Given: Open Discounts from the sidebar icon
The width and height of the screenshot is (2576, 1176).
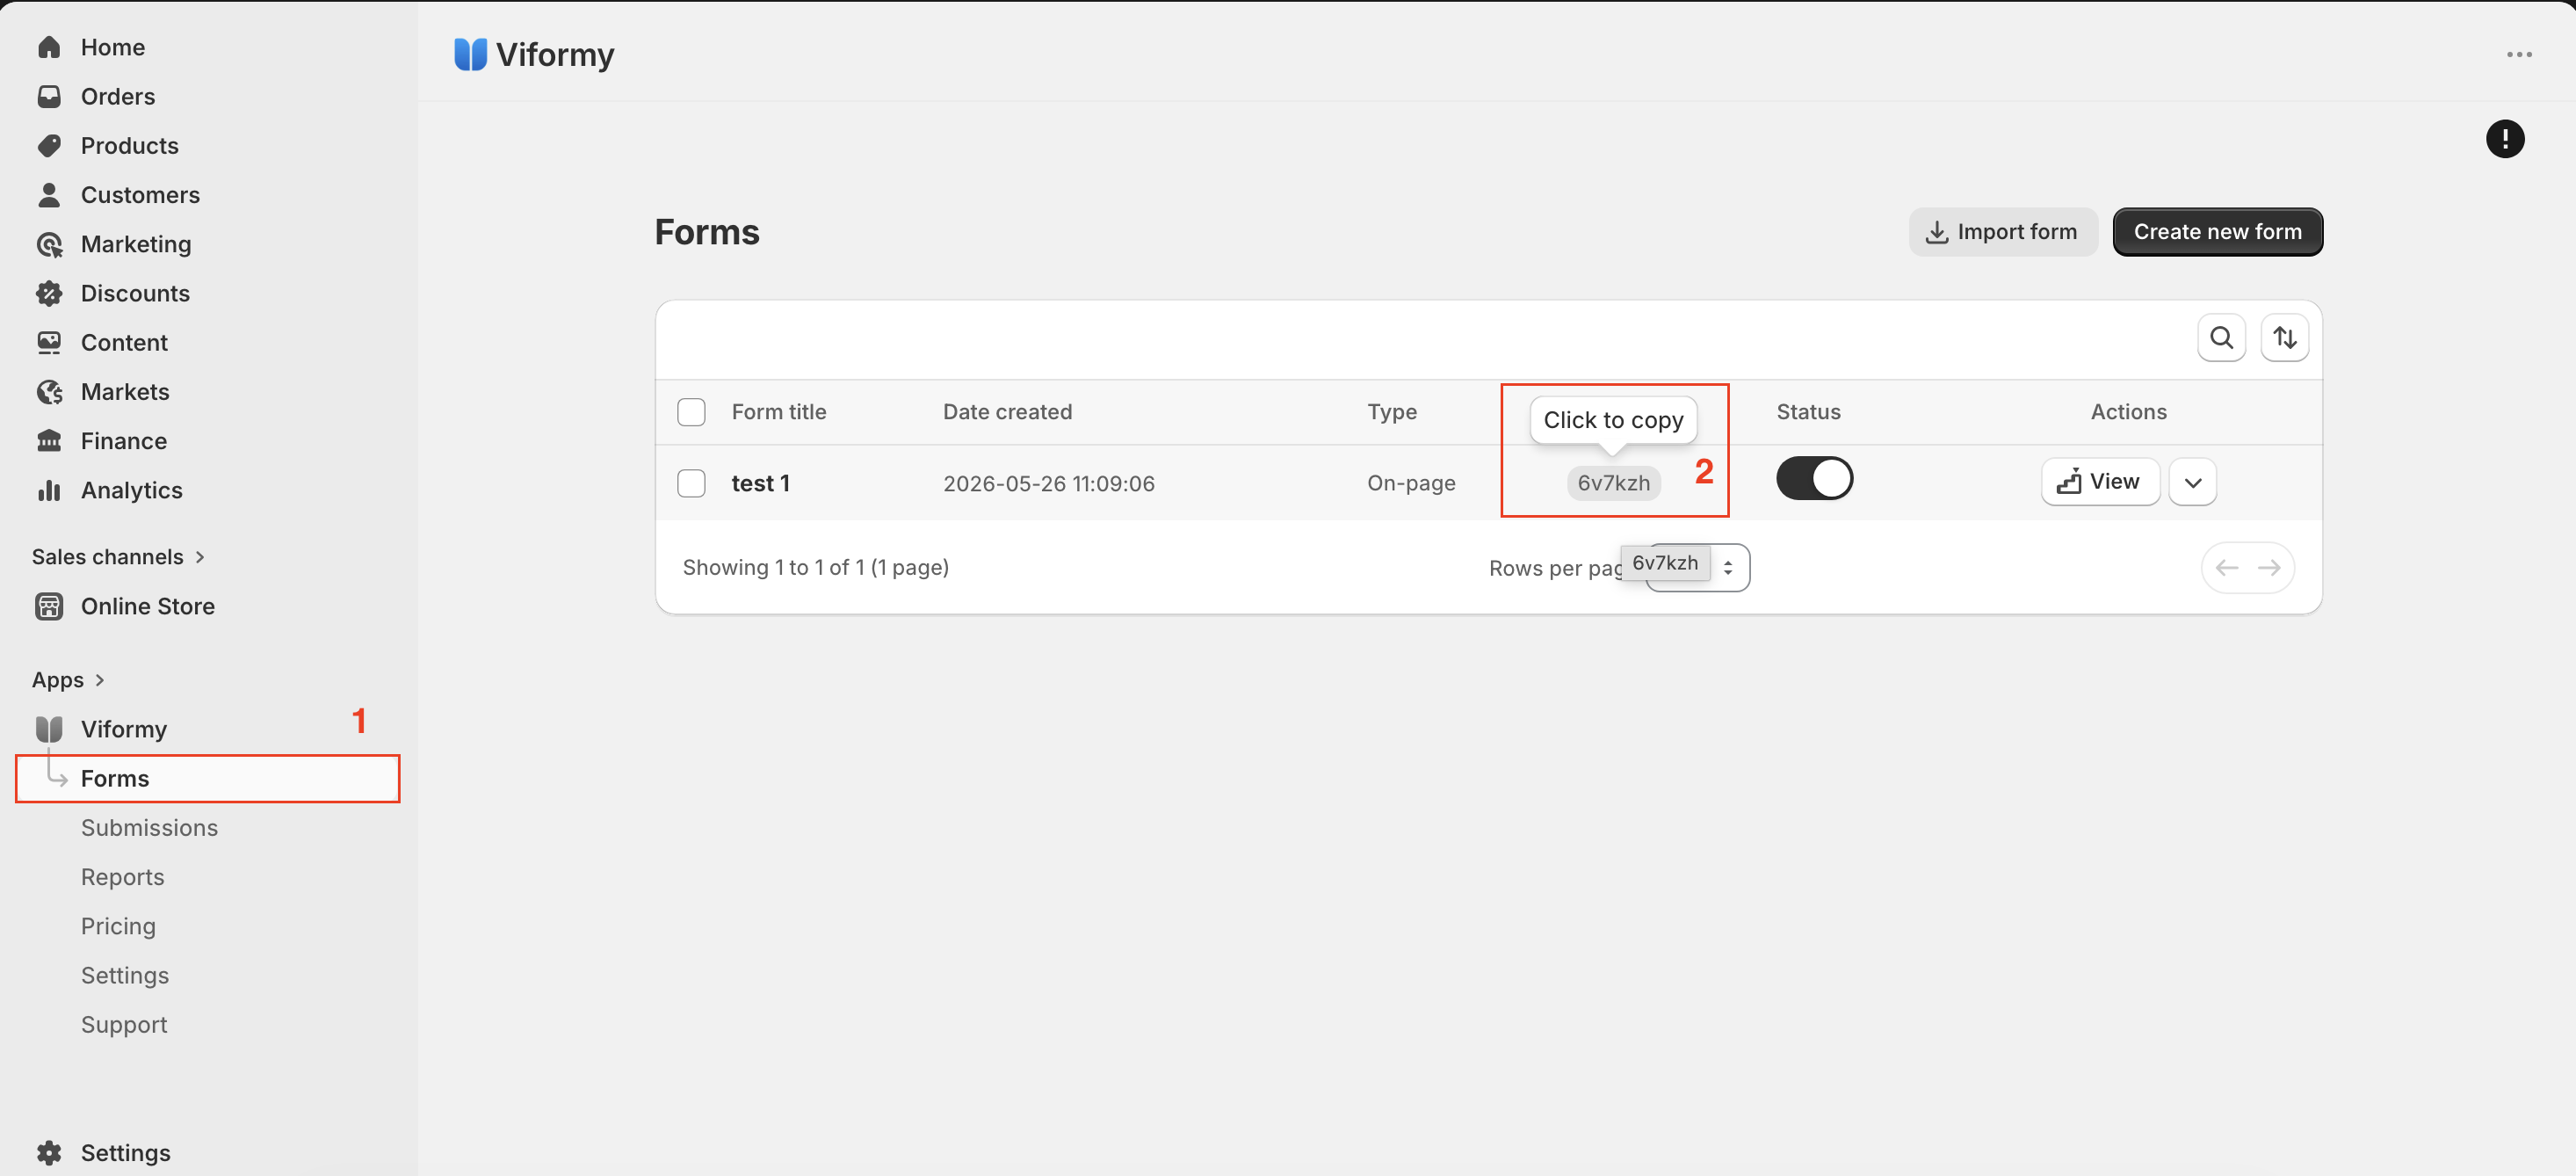Looking at the screenshot, I should [x=49, y=293].
